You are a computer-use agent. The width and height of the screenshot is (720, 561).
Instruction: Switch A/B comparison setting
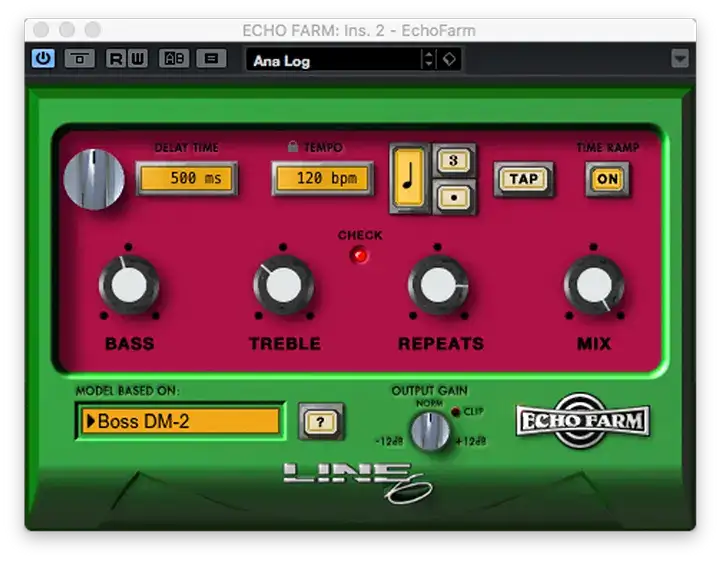click(174, 59)
